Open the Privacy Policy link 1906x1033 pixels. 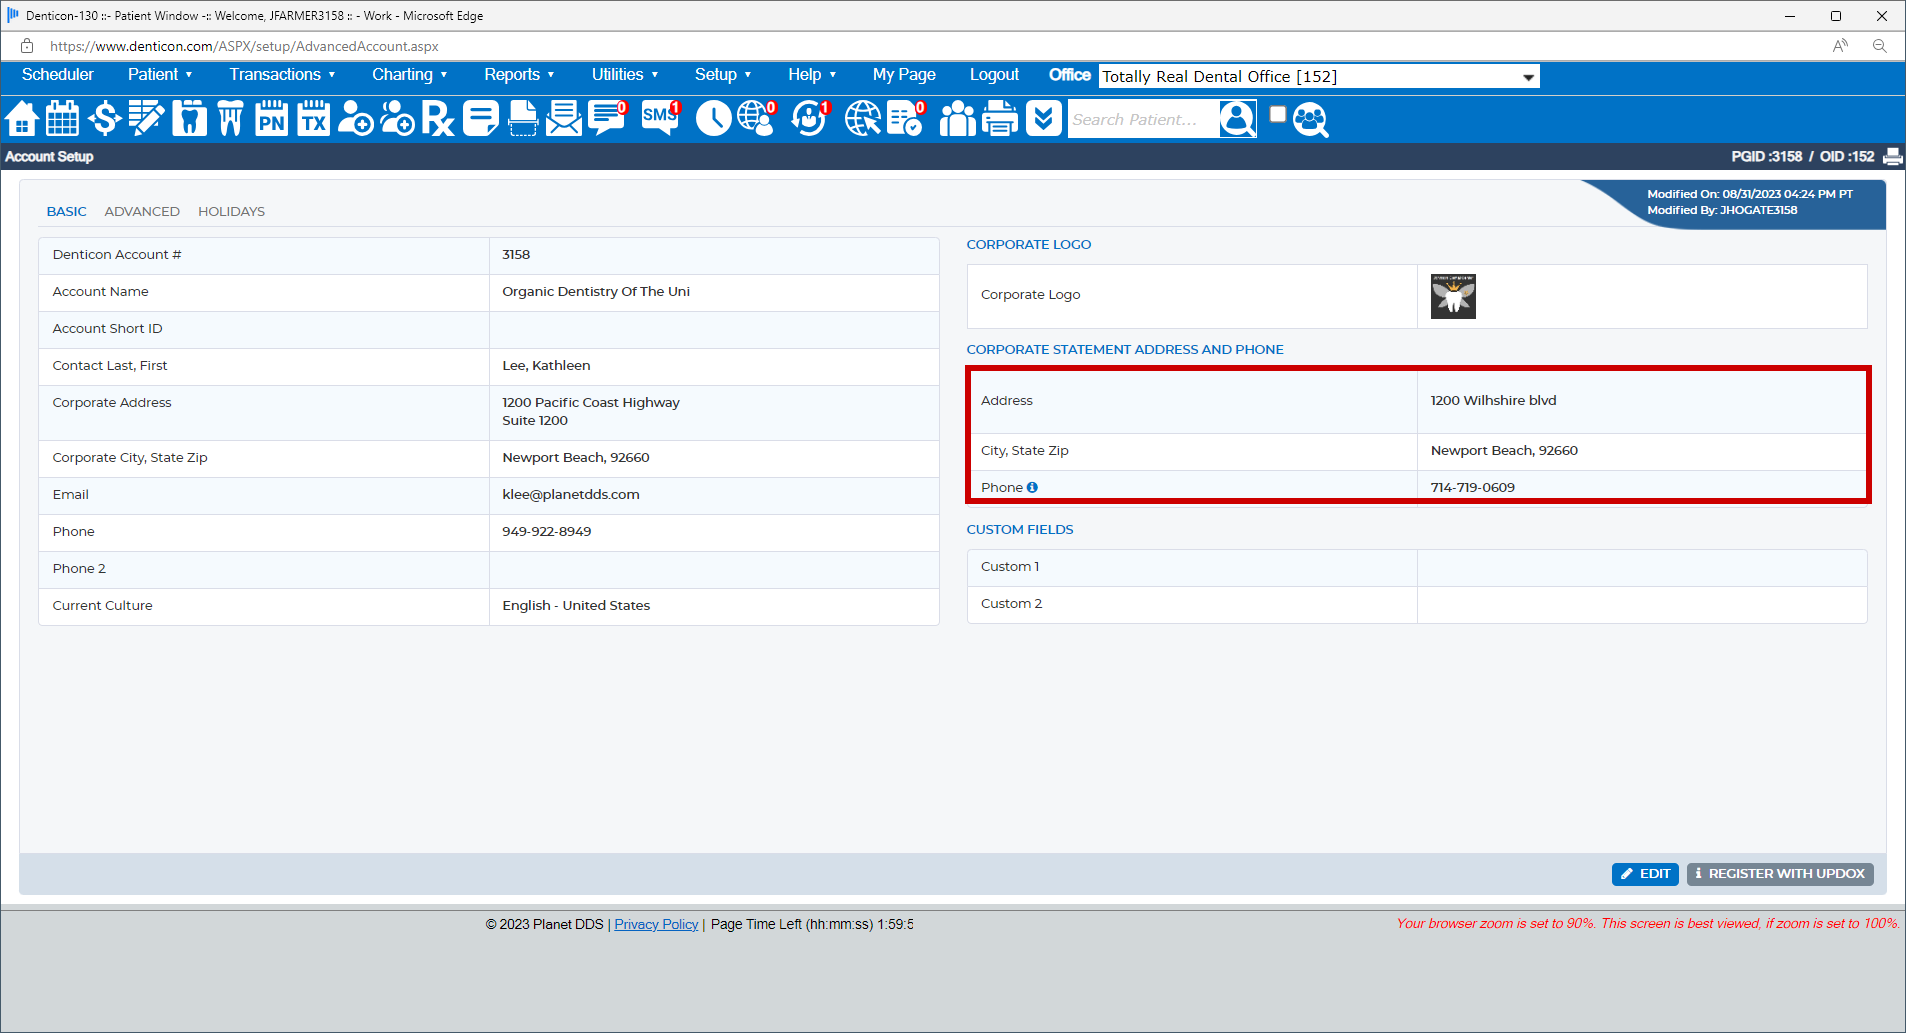[656, 925]
